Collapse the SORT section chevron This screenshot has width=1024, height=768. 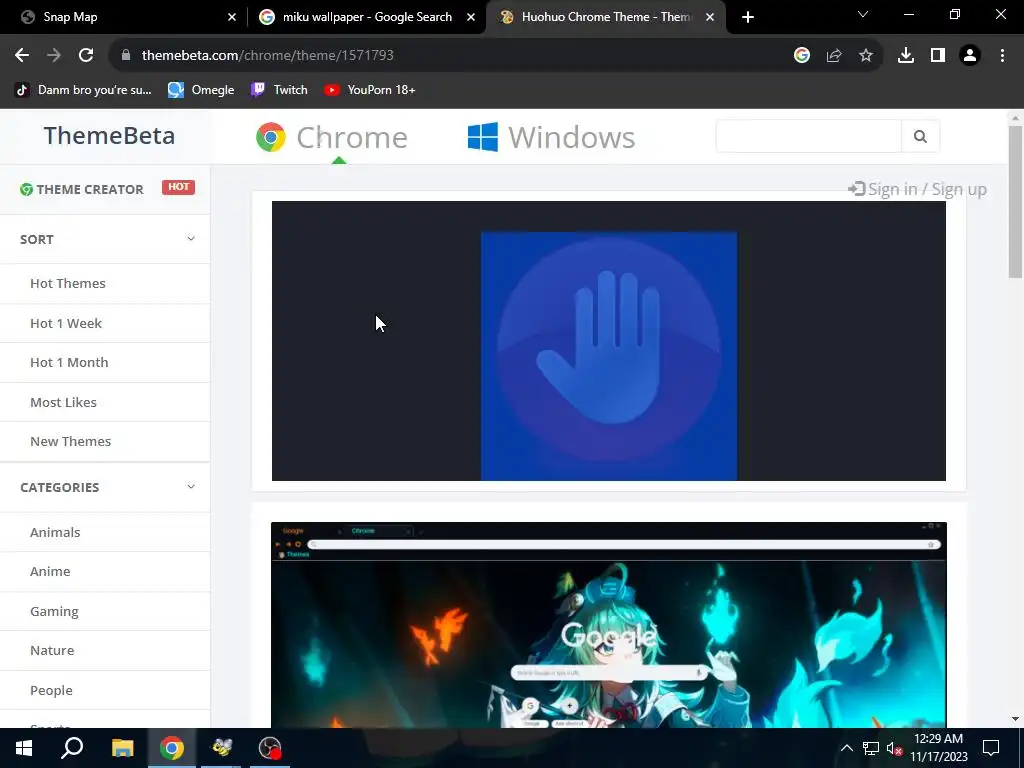pyautogui.click(x=191, y=239)
